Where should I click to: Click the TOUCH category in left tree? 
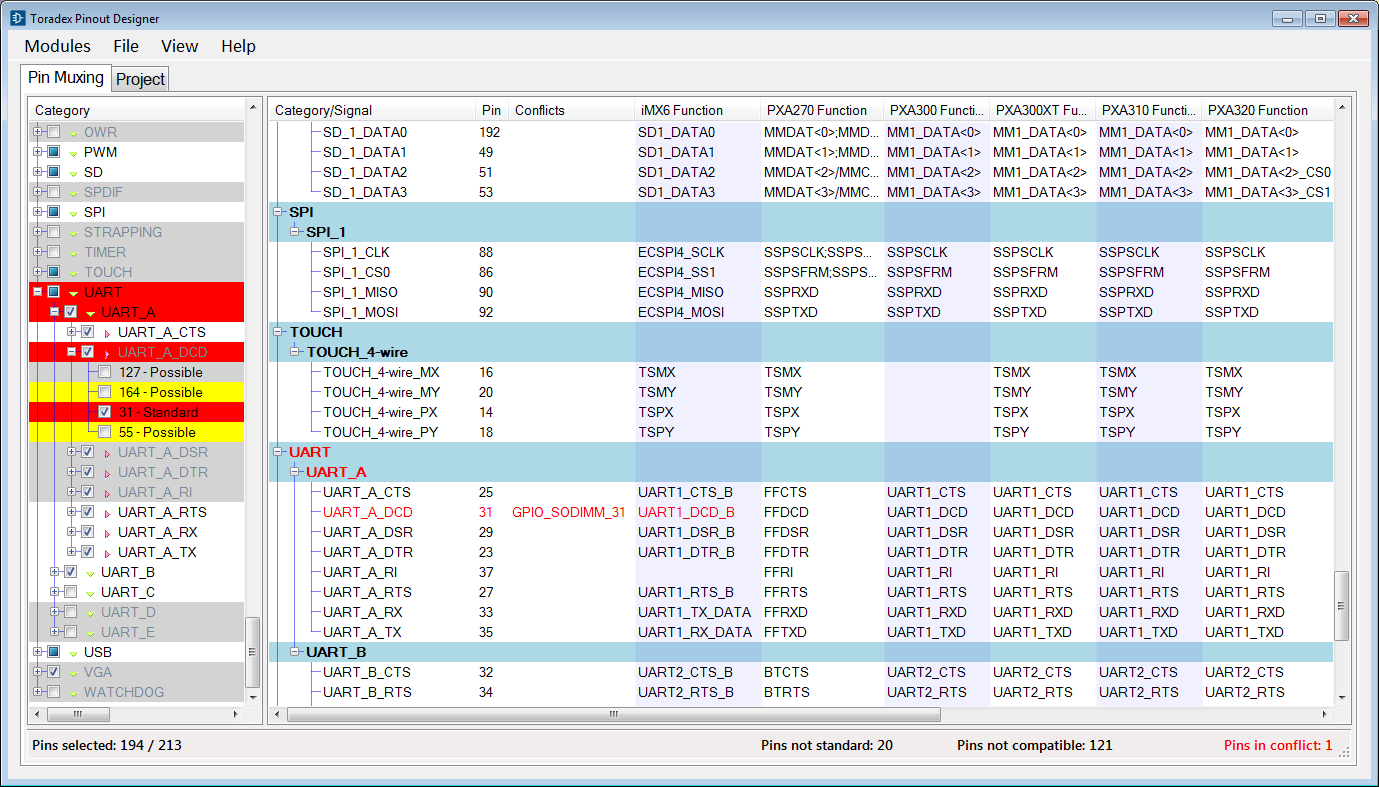pos(108,272)
